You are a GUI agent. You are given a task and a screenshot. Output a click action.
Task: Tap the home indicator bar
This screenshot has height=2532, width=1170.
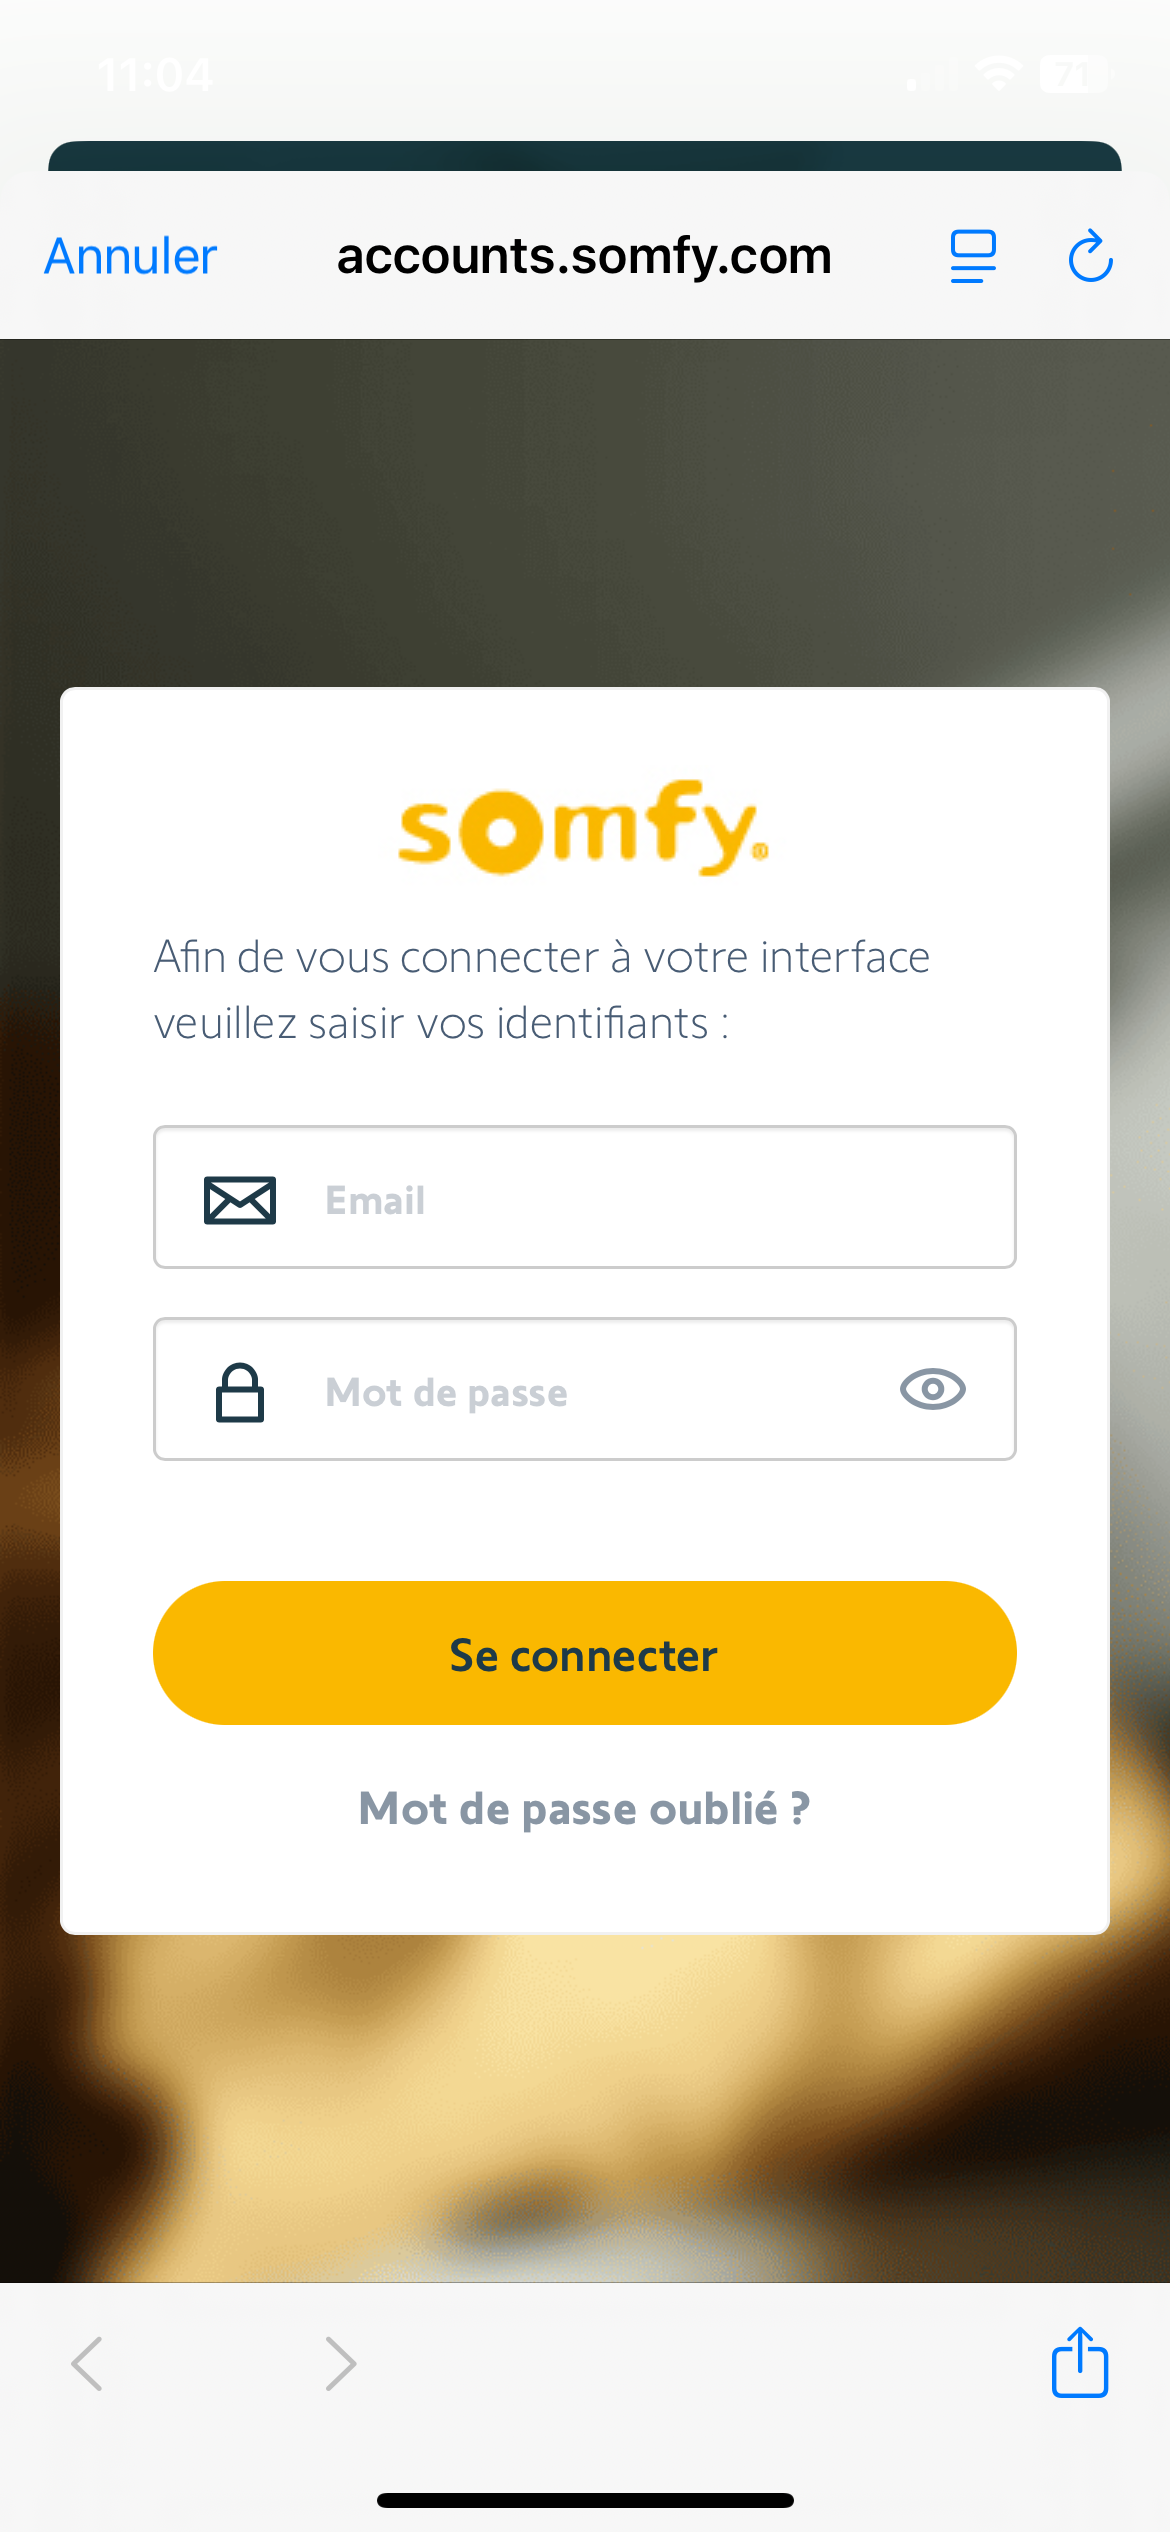585,2500
